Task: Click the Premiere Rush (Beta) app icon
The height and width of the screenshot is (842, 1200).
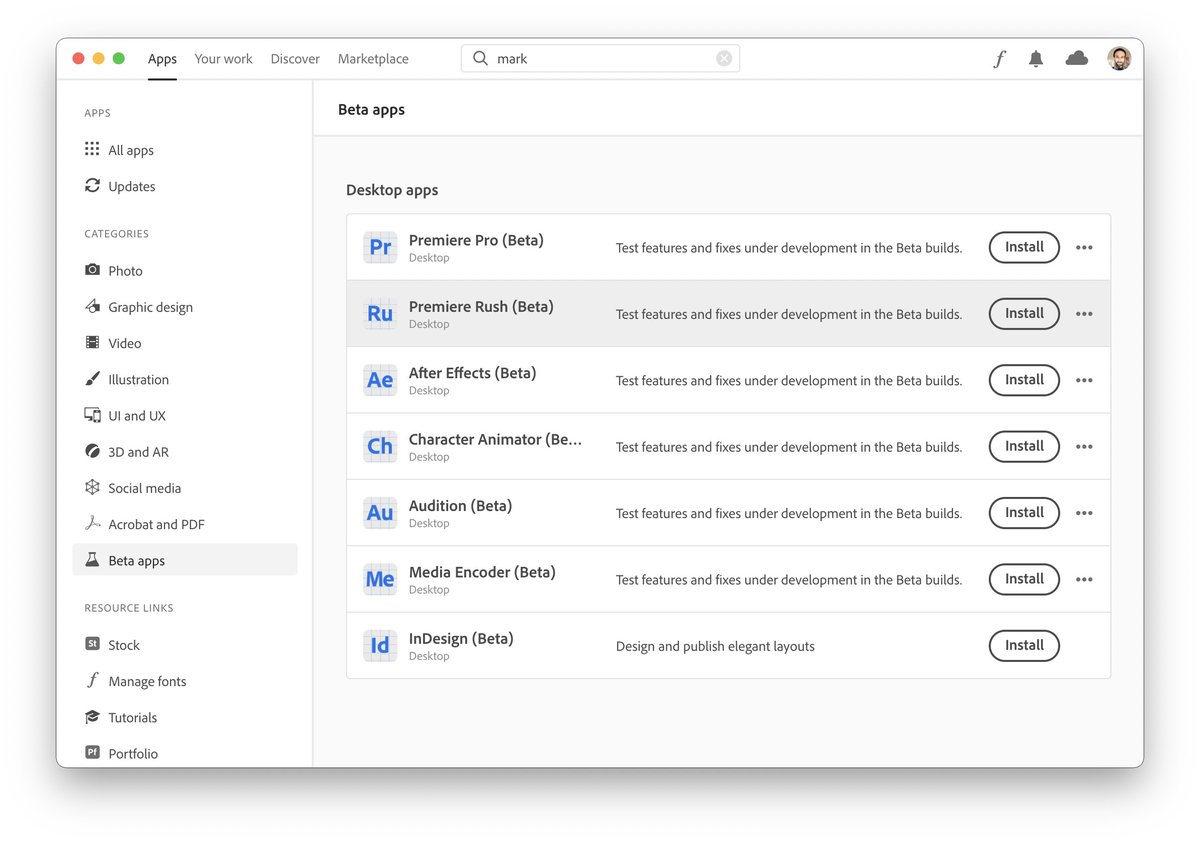Action: click(x=380, y=313)
